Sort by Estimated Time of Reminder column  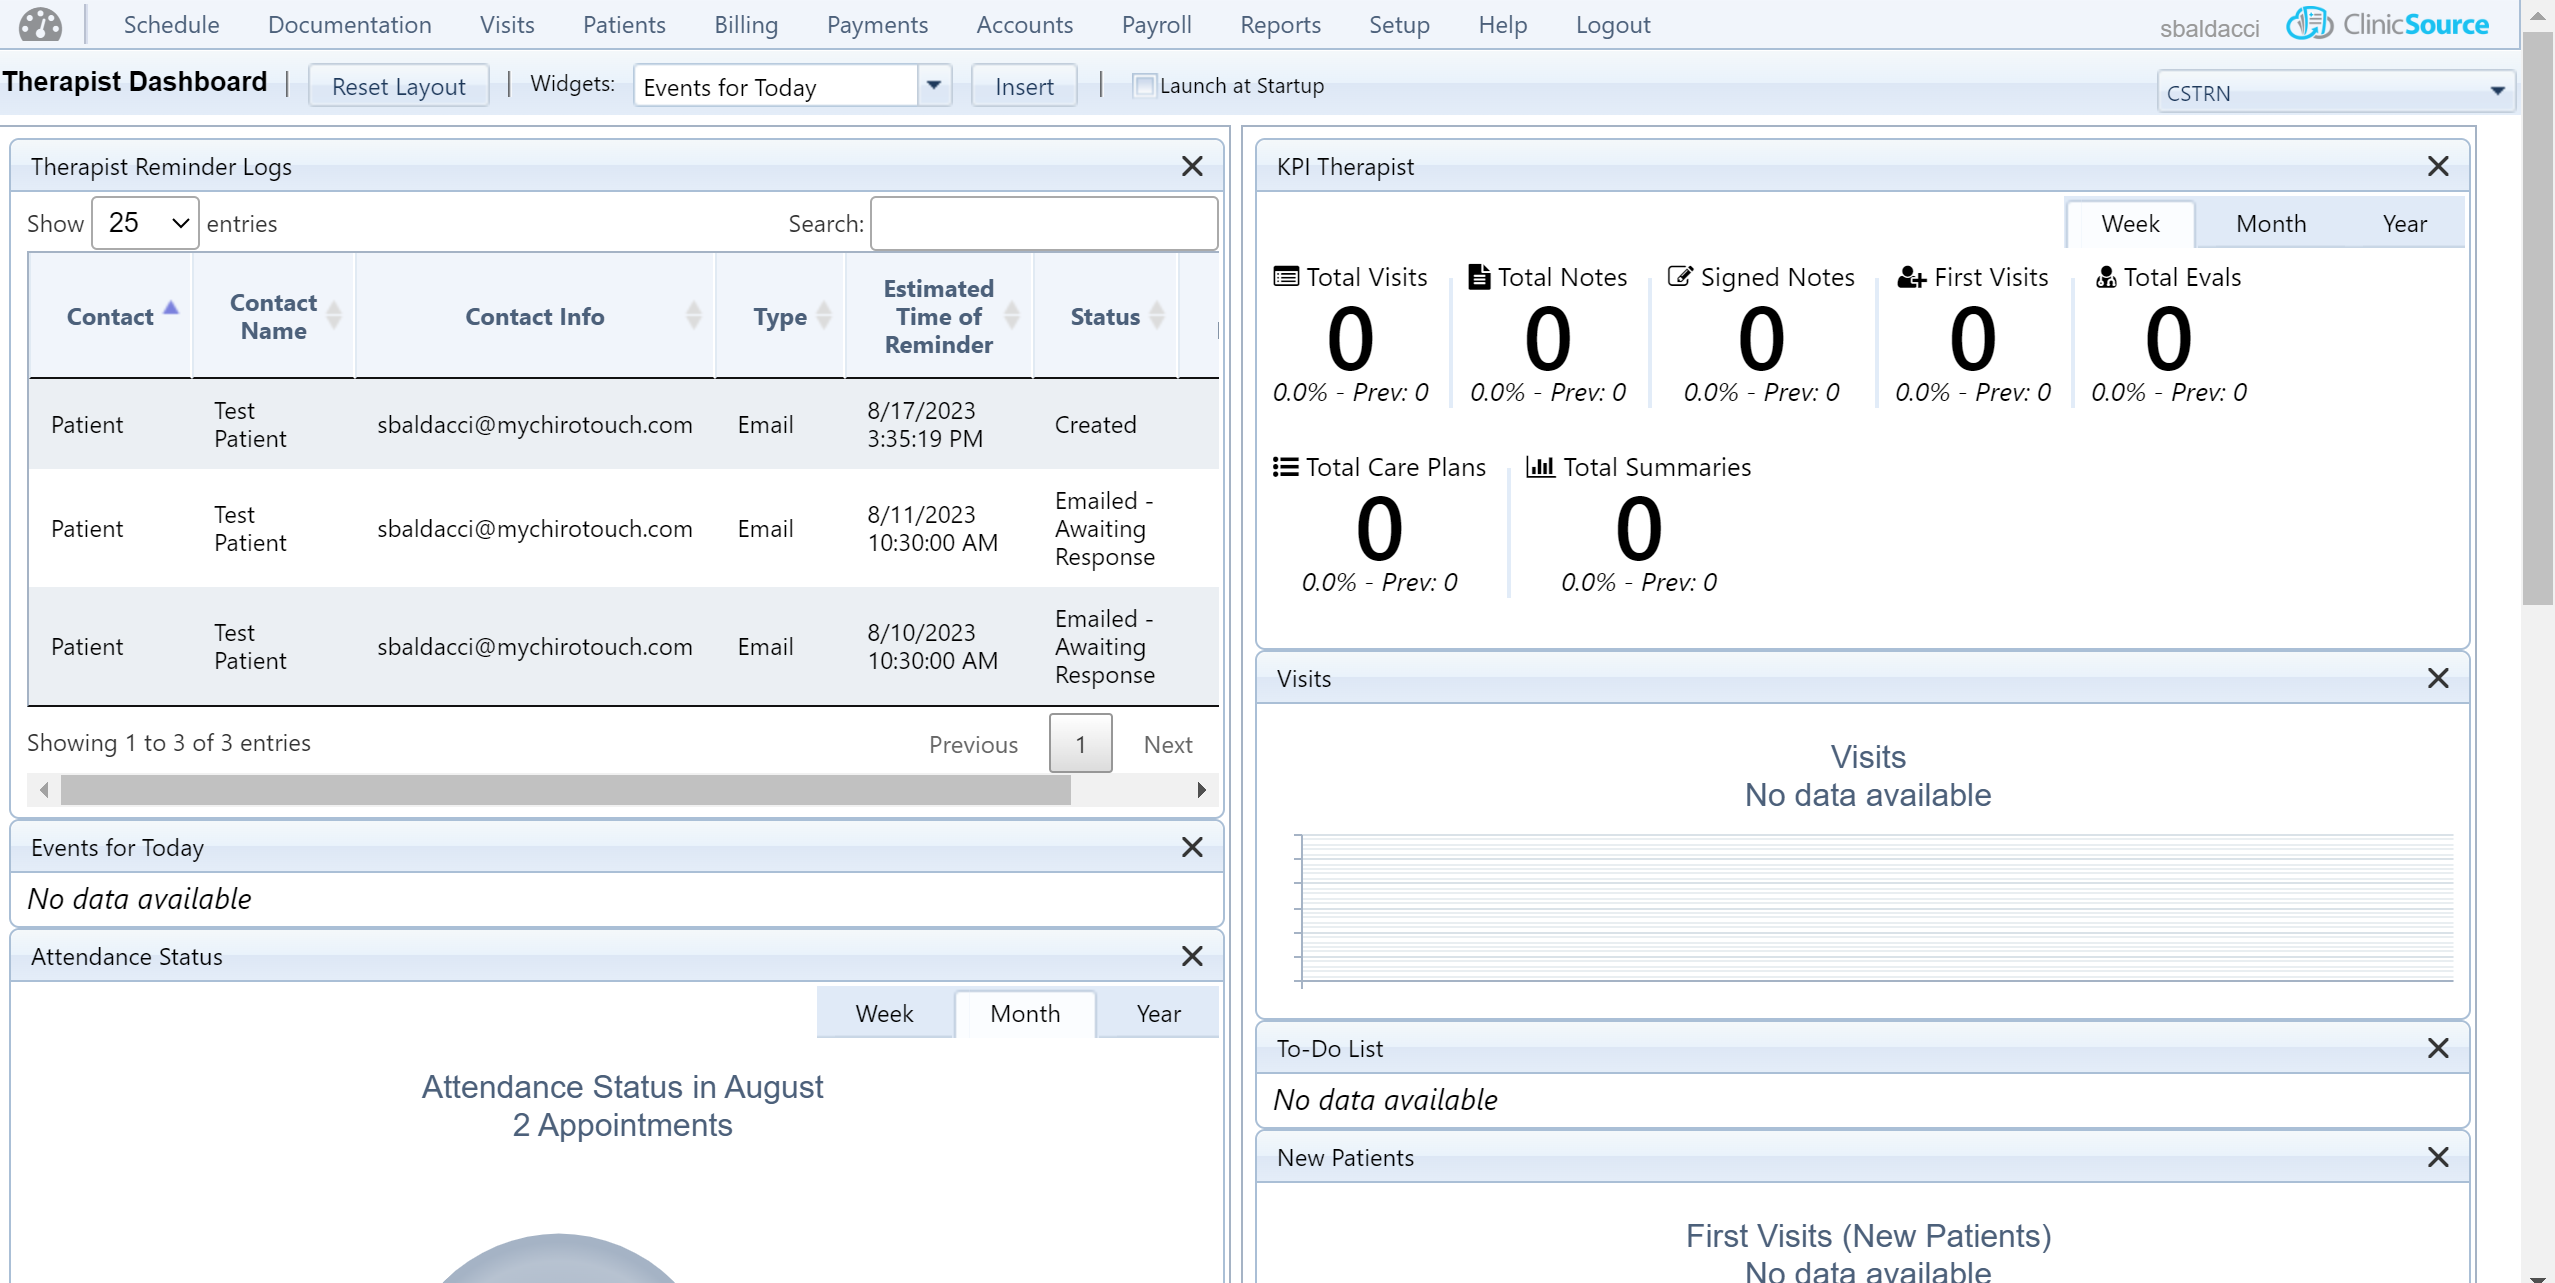pos(938,316)
